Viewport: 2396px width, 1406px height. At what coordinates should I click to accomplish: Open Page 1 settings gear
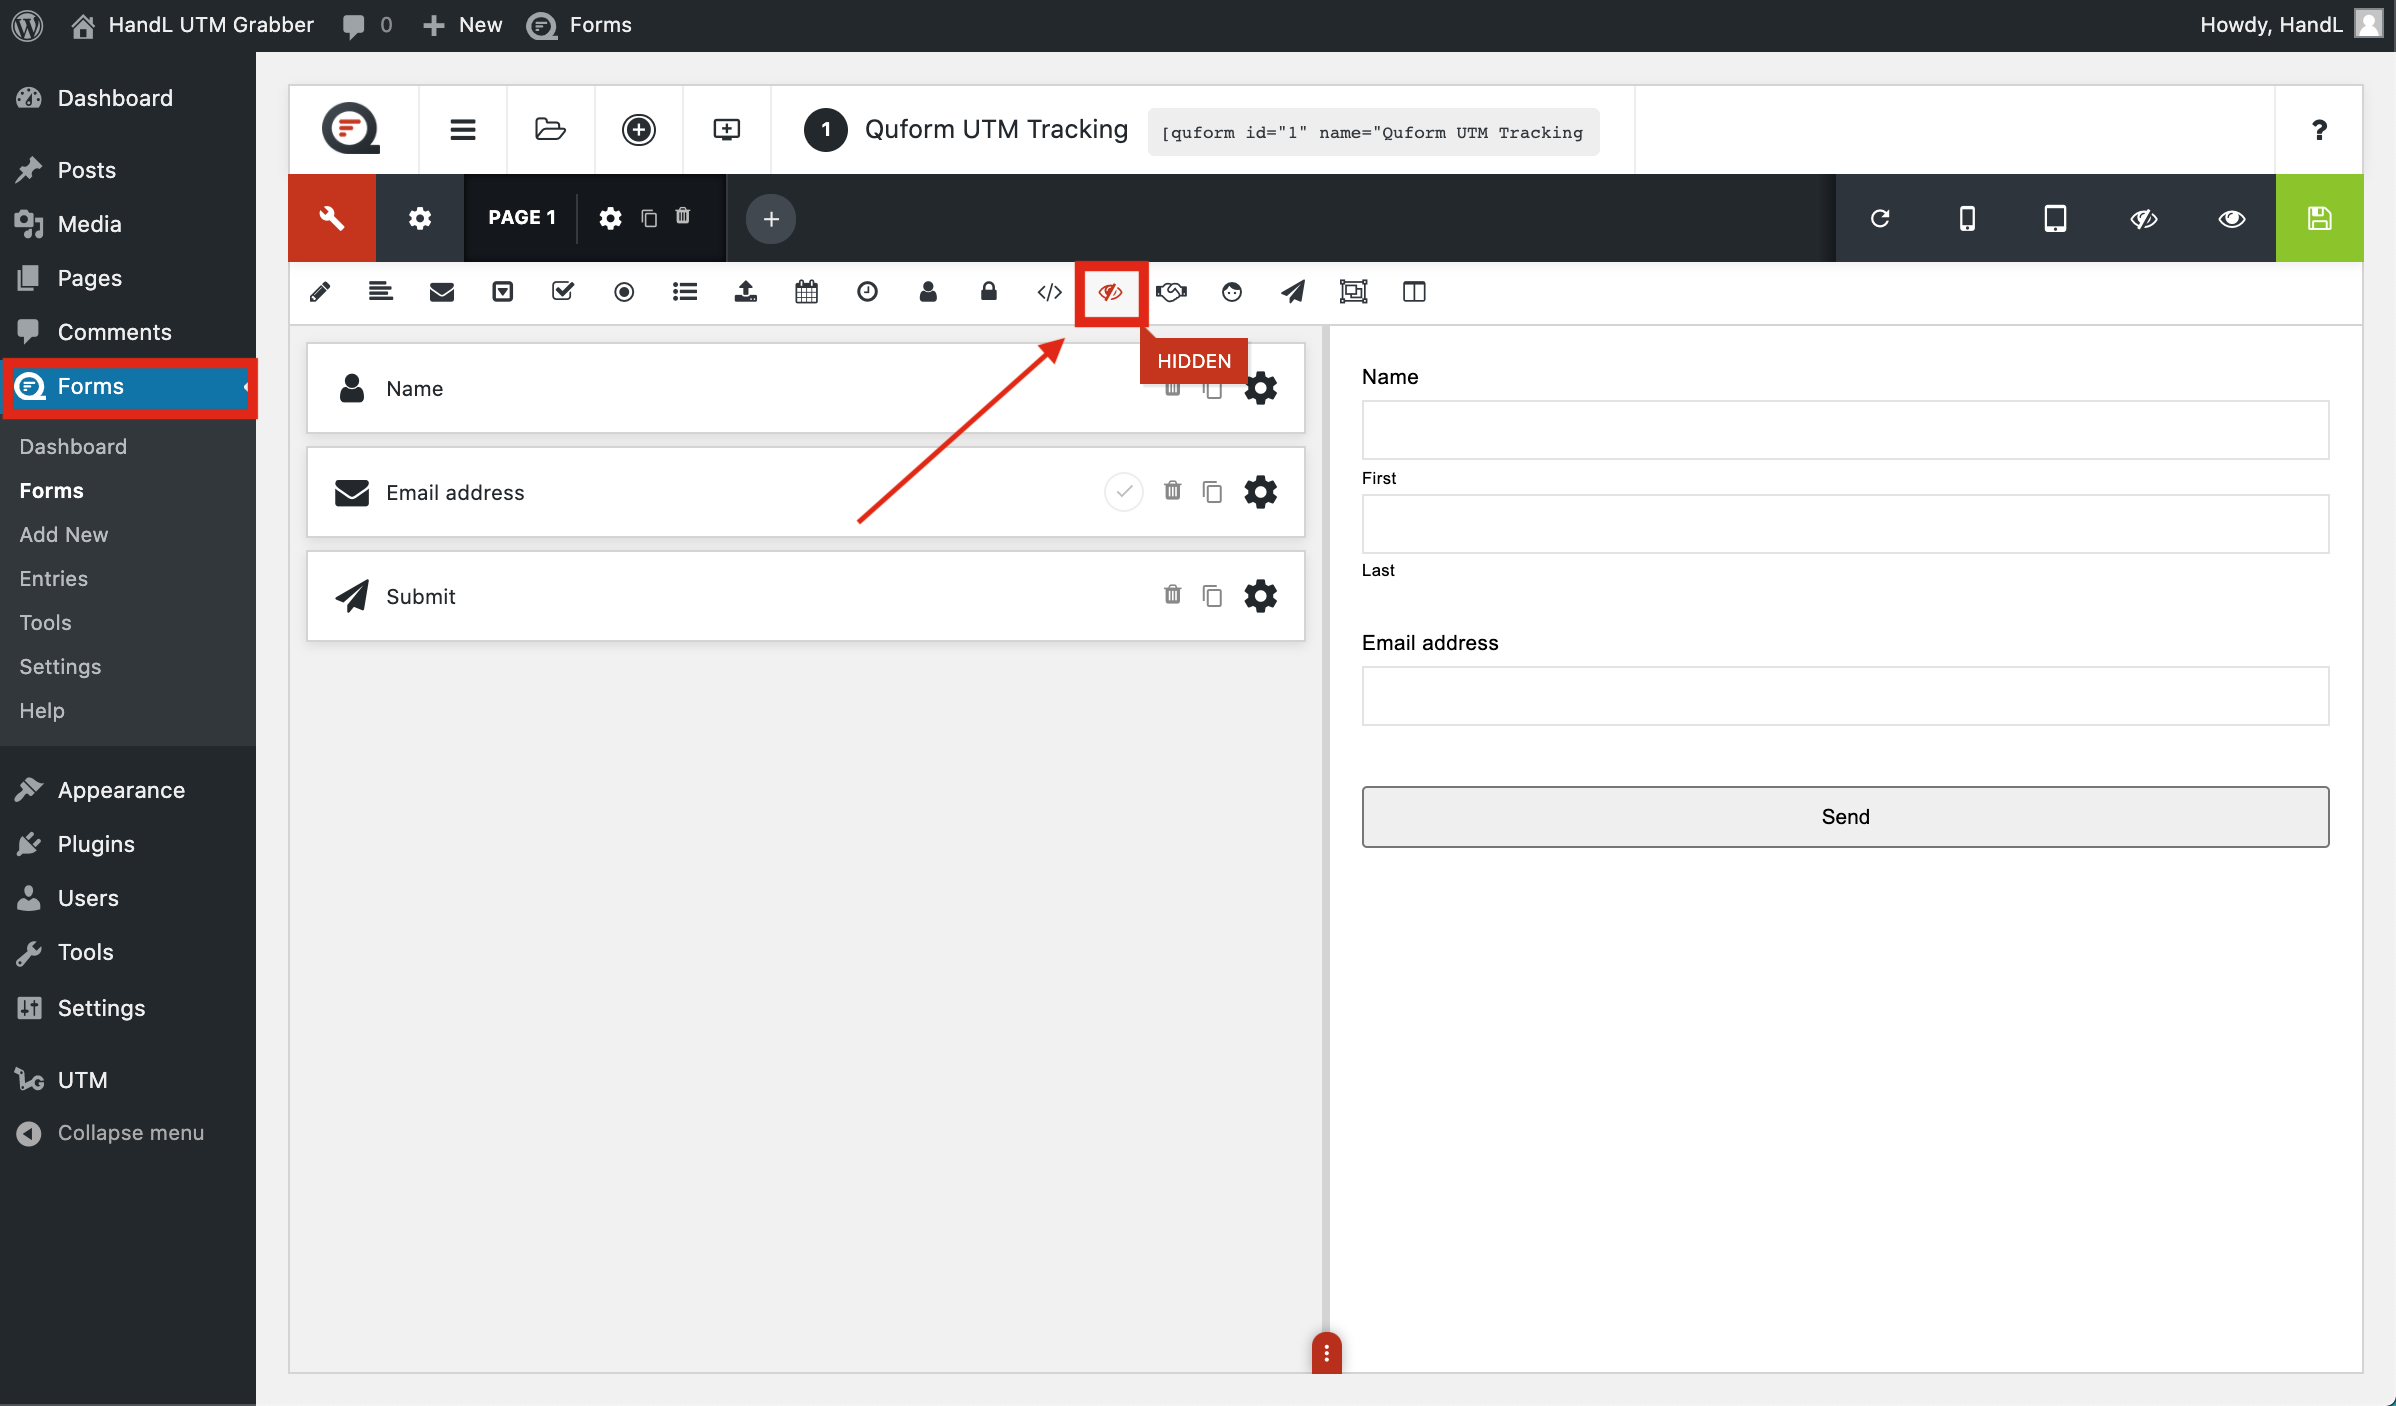coord(610,219)
